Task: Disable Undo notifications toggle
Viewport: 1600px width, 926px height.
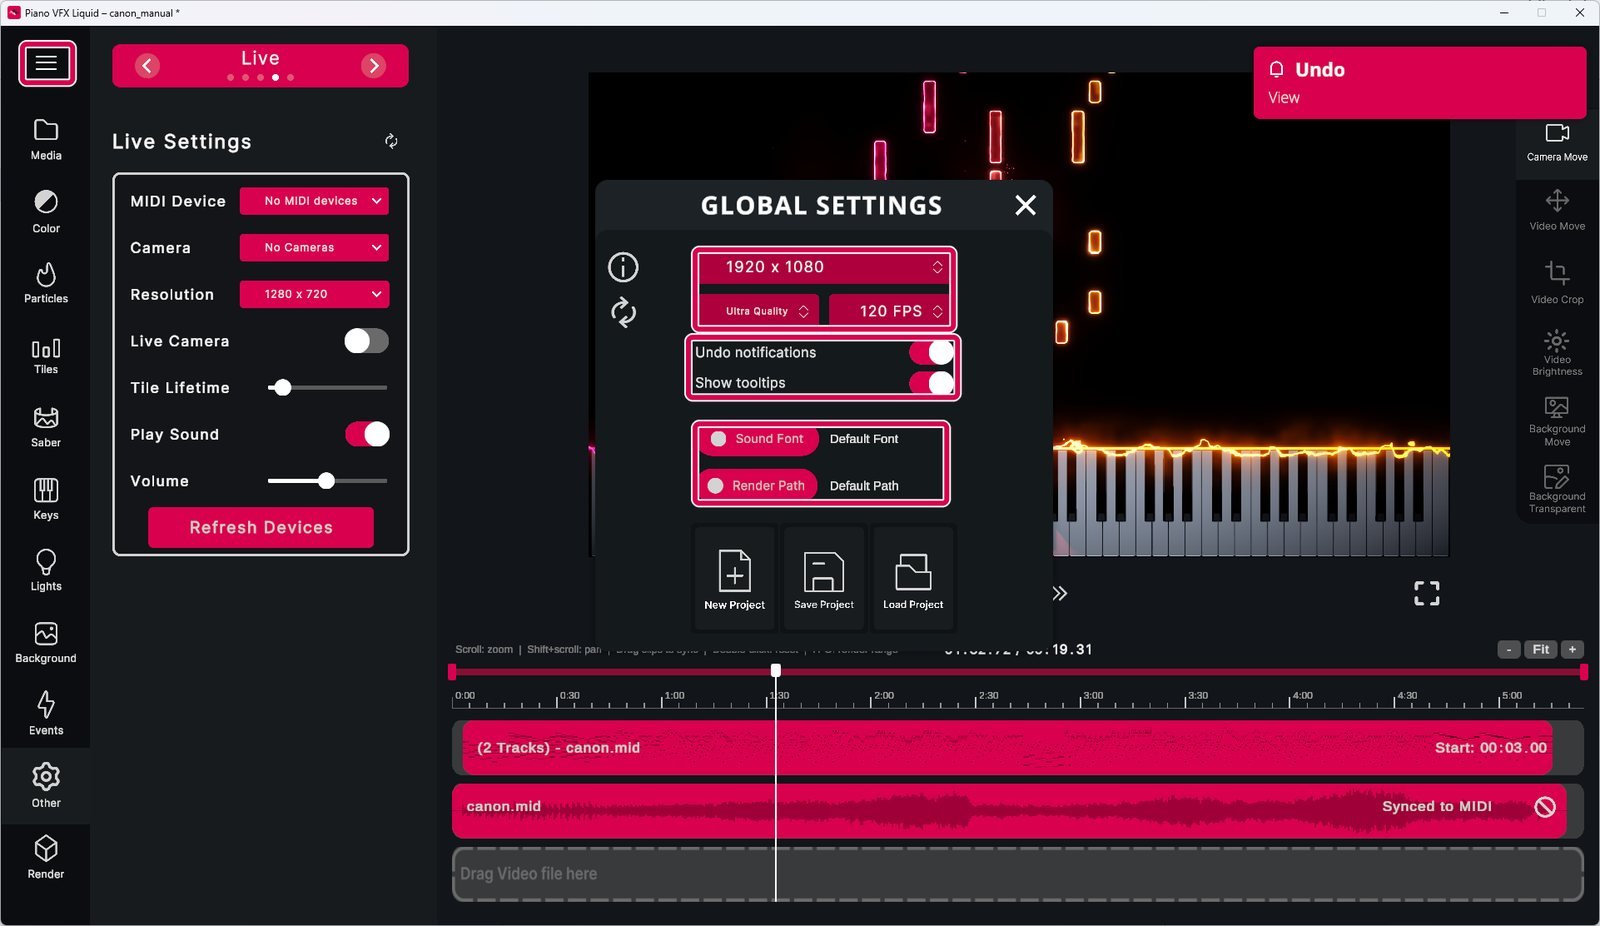Action: click(931, 352)
